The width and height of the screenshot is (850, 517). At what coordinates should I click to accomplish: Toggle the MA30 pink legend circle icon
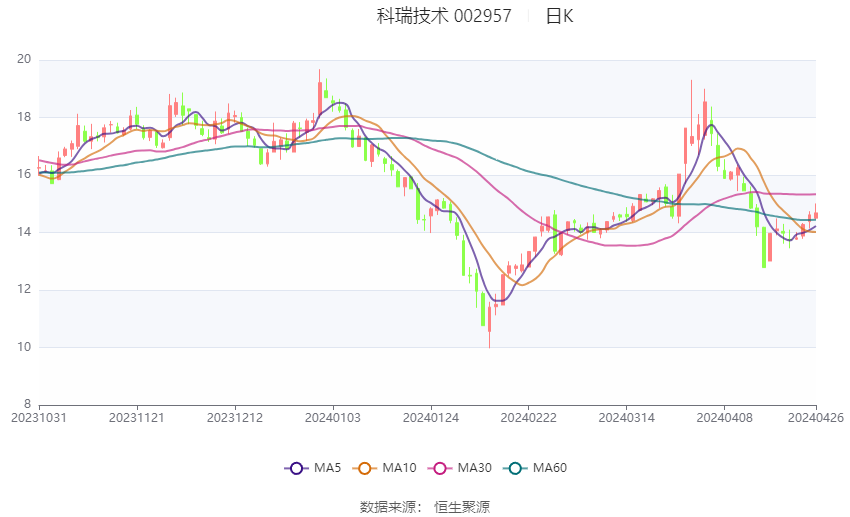[440, 468]
